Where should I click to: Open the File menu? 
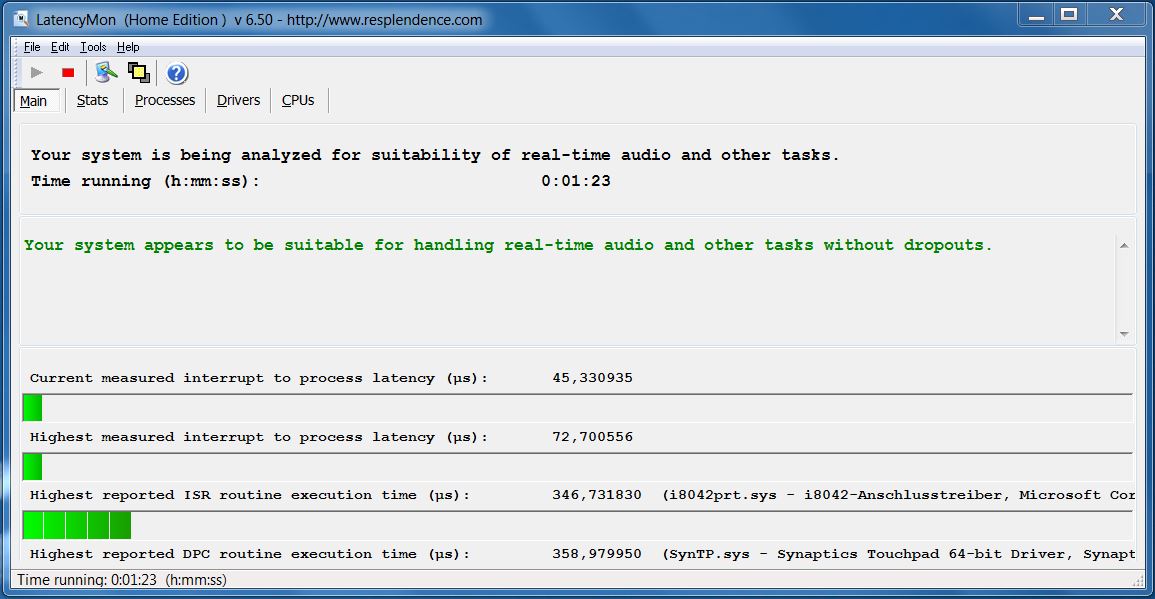[32, 47]
